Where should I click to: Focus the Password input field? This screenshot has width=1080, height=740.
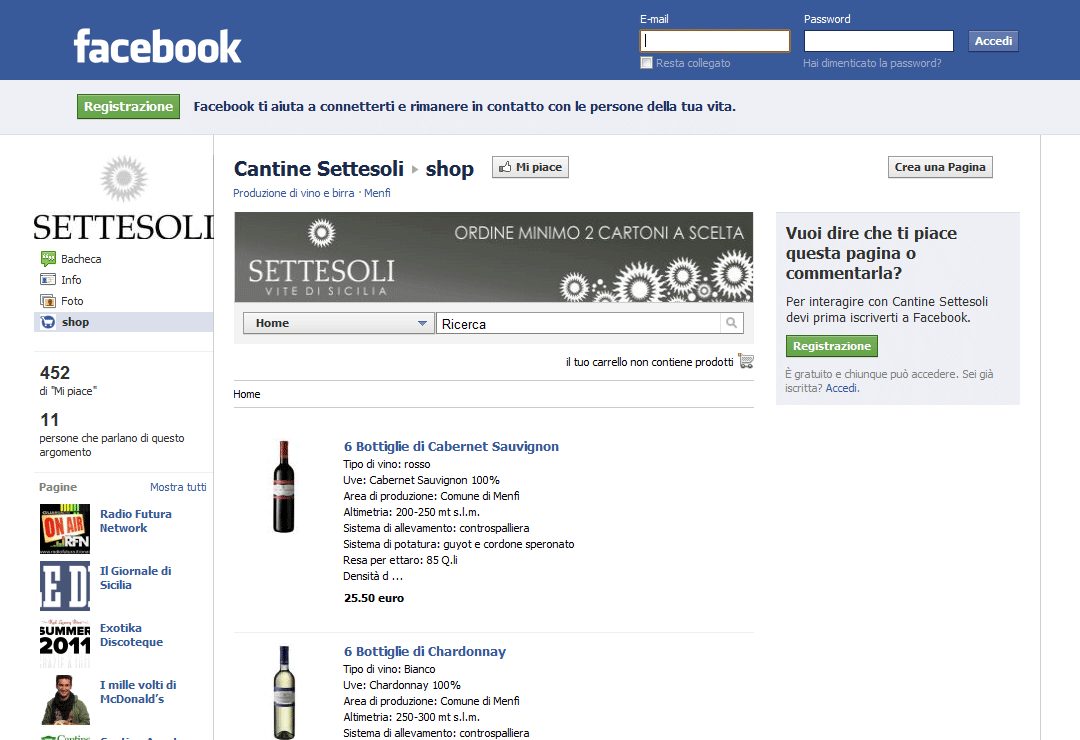pyautogui.click(x=879, y=41)
